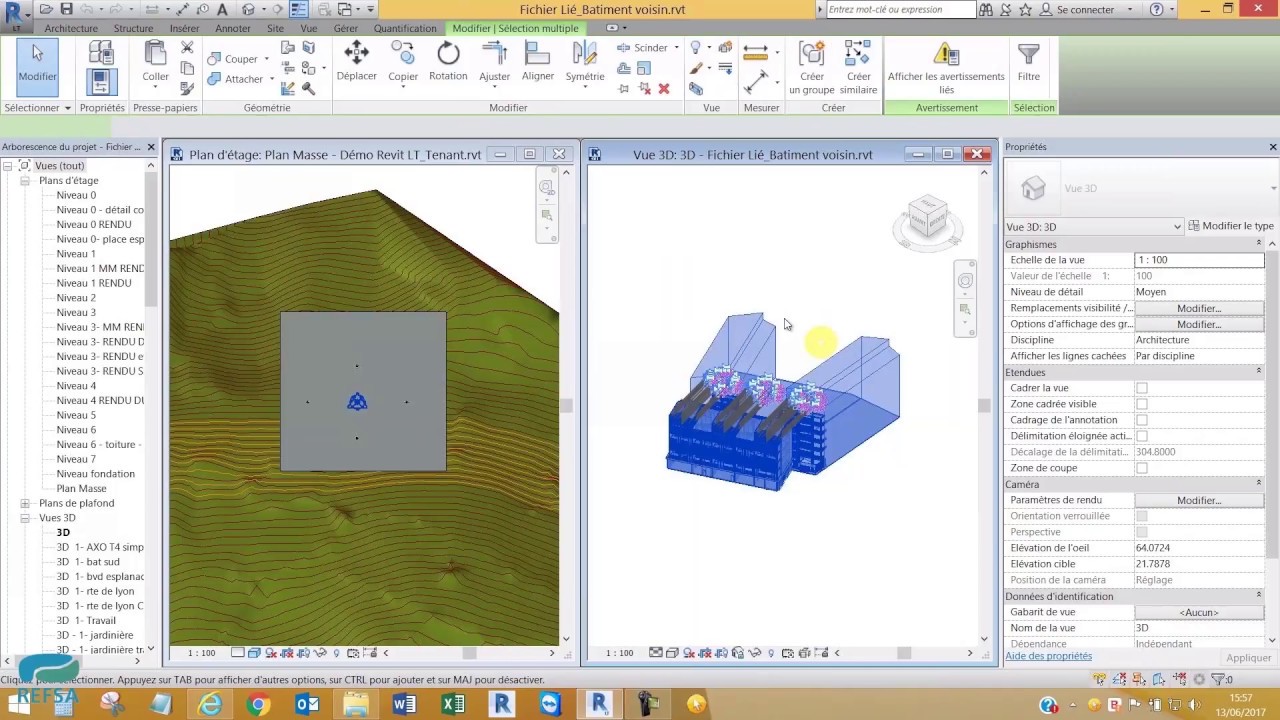
Task: Open Microsoft Word from the taskbar
Action: 404,704
